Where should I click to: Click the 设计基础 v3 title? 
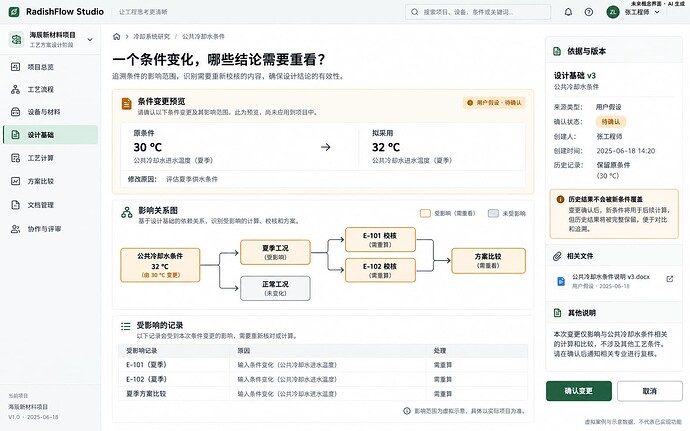(x=575, y=76)
